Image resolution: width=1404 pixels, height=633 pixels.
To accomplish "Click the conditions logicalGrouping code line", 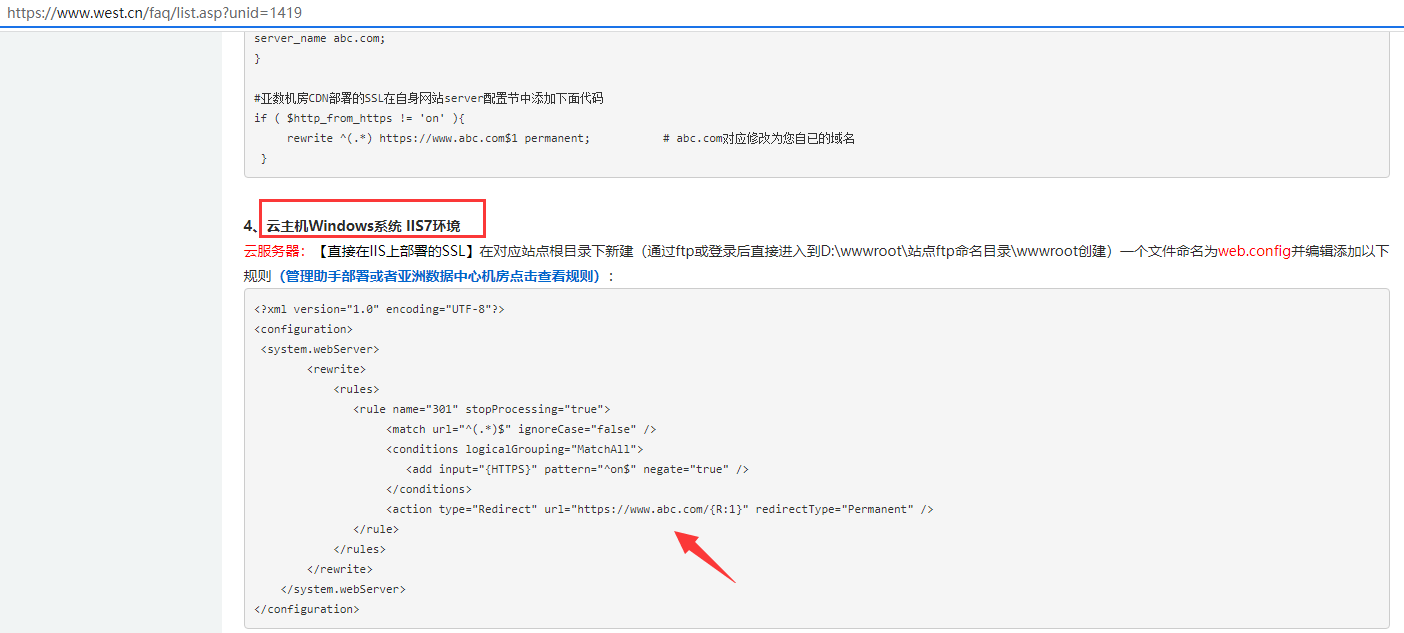I will [x=514, y=449].
